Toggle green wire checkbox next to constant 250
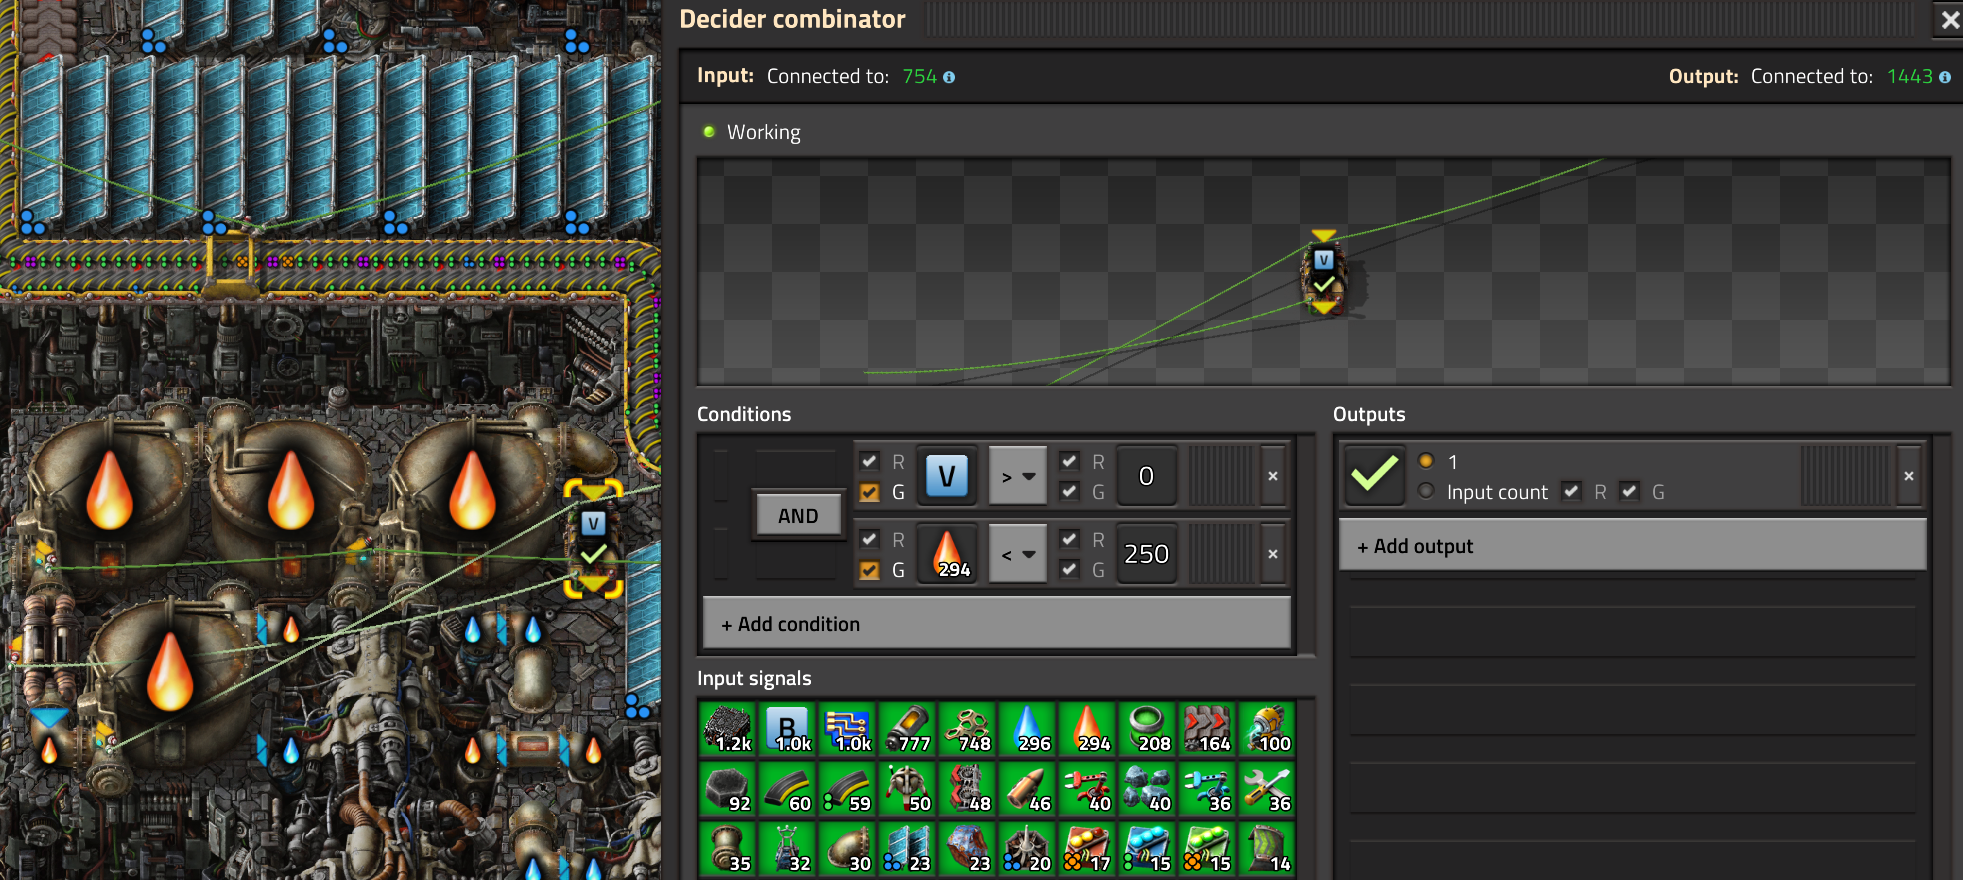1963x880 pixels. click(x=1069, y=569)
